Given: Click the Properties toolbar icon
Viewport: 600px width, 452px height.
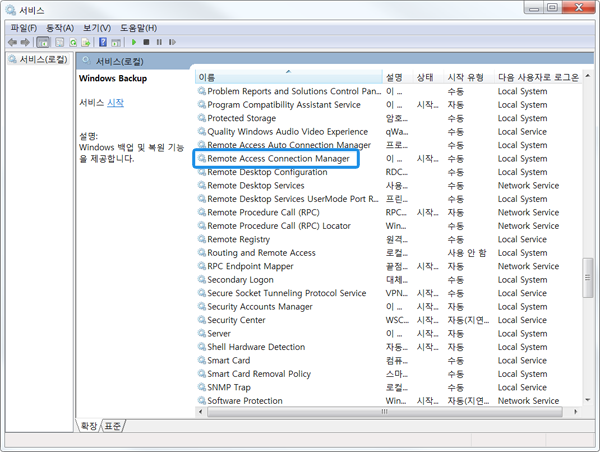Looking at the screenshot, I should (x=59, y=42).
